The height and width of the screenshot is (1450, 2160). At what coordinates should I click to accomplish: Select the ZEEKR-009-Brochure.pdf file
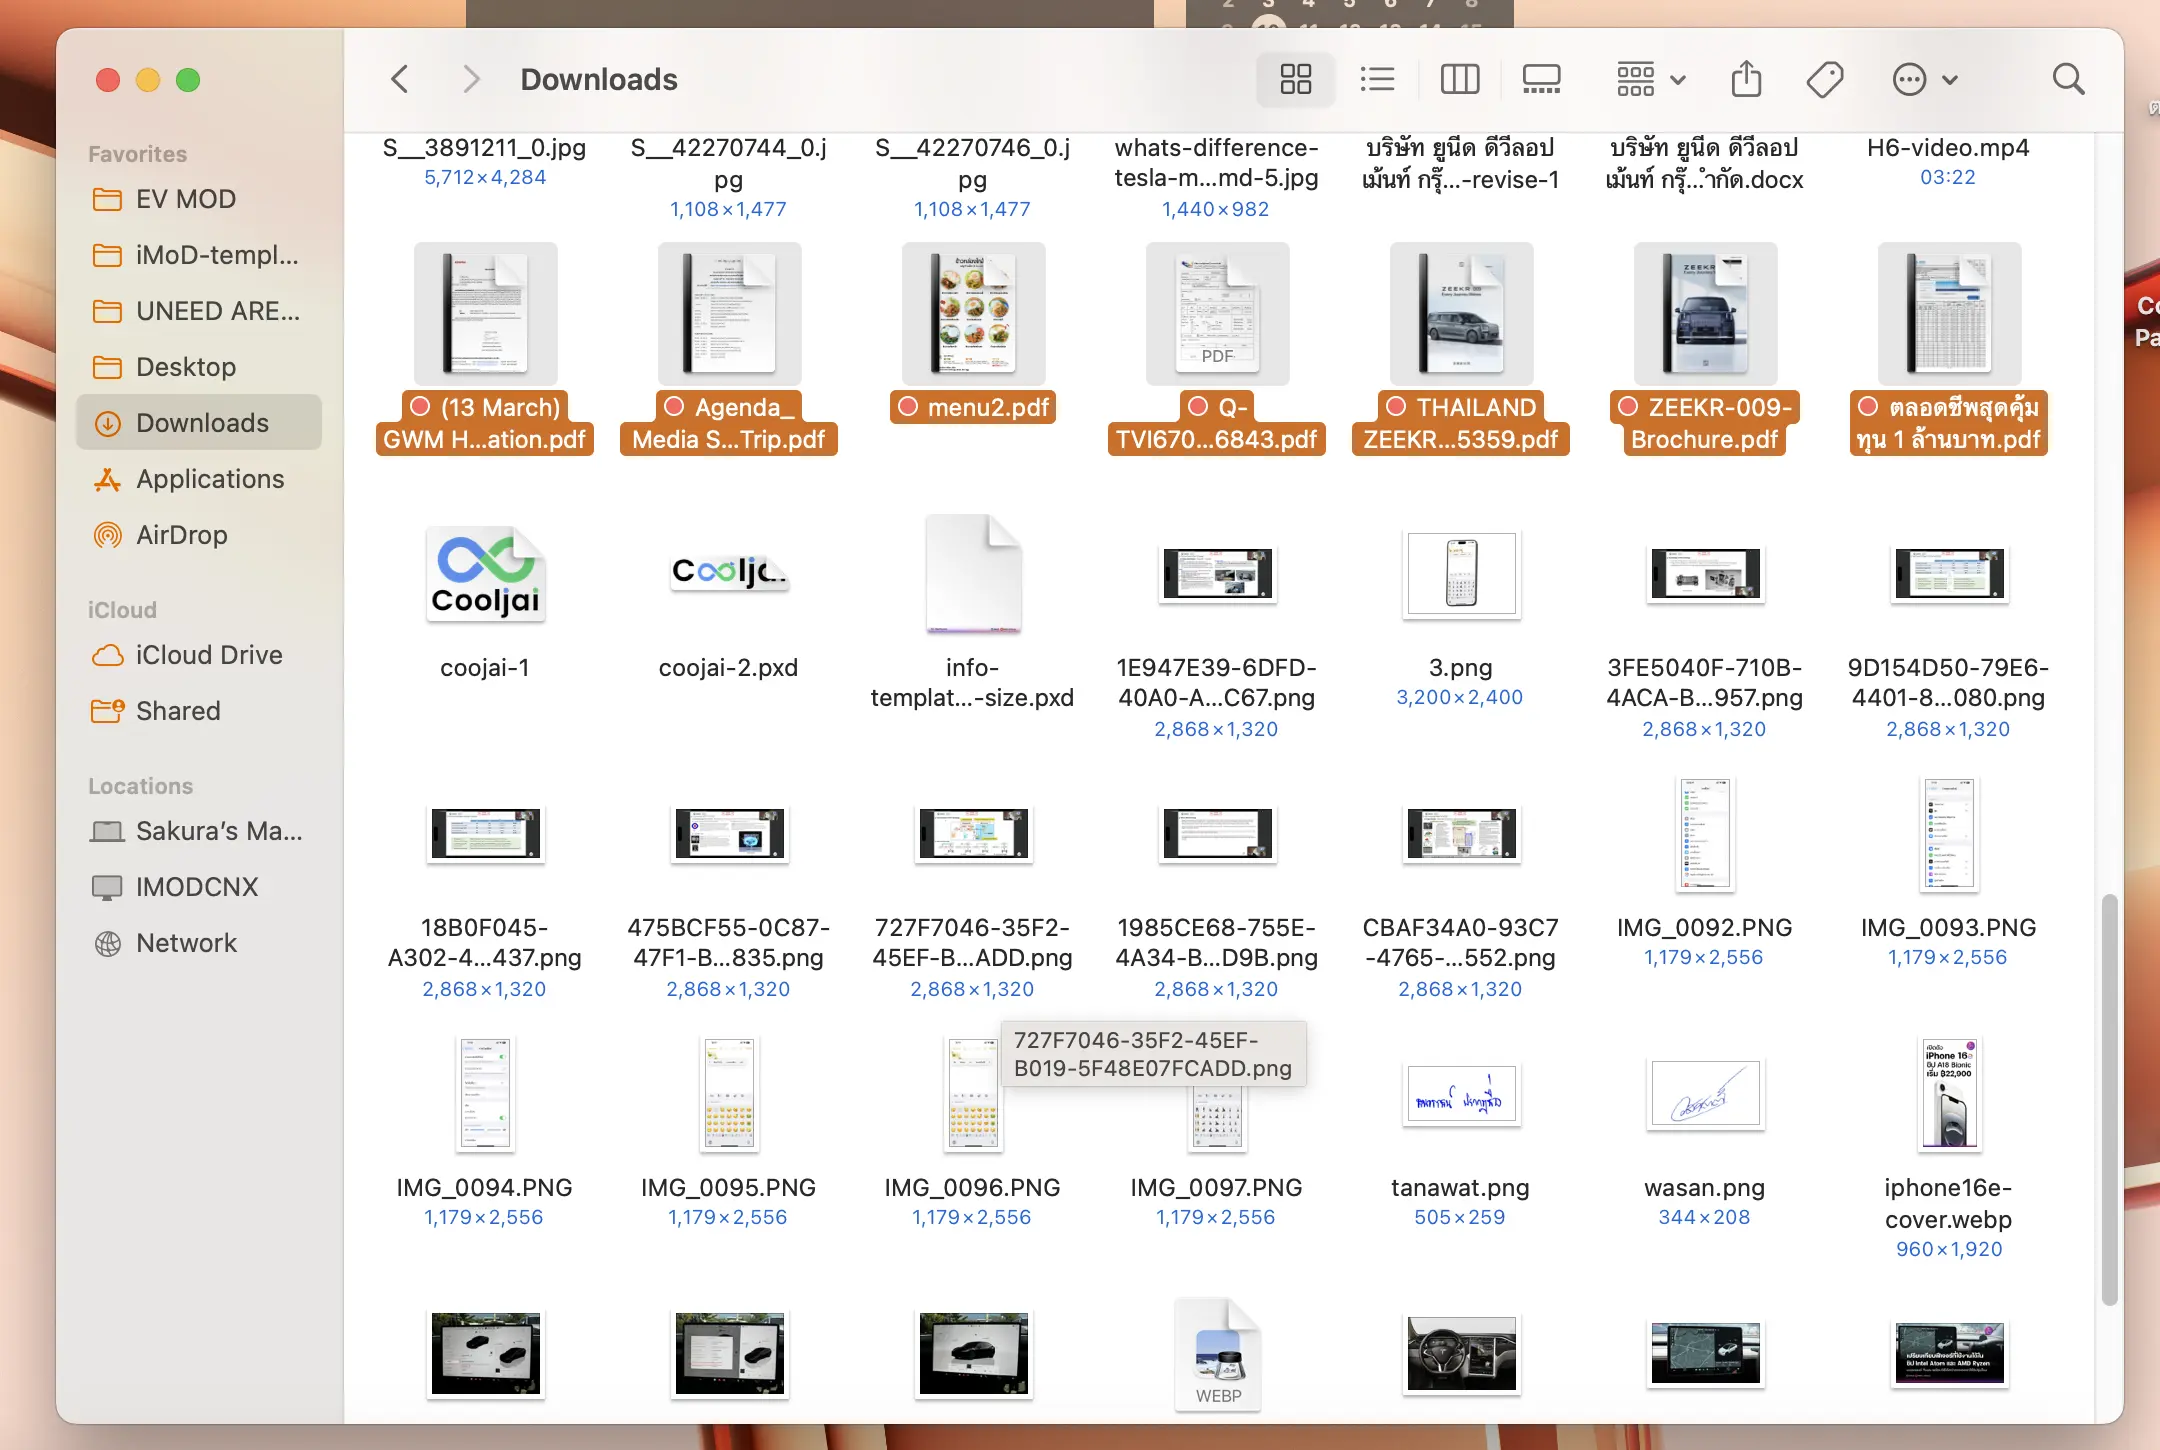[x=1705, y=314]
